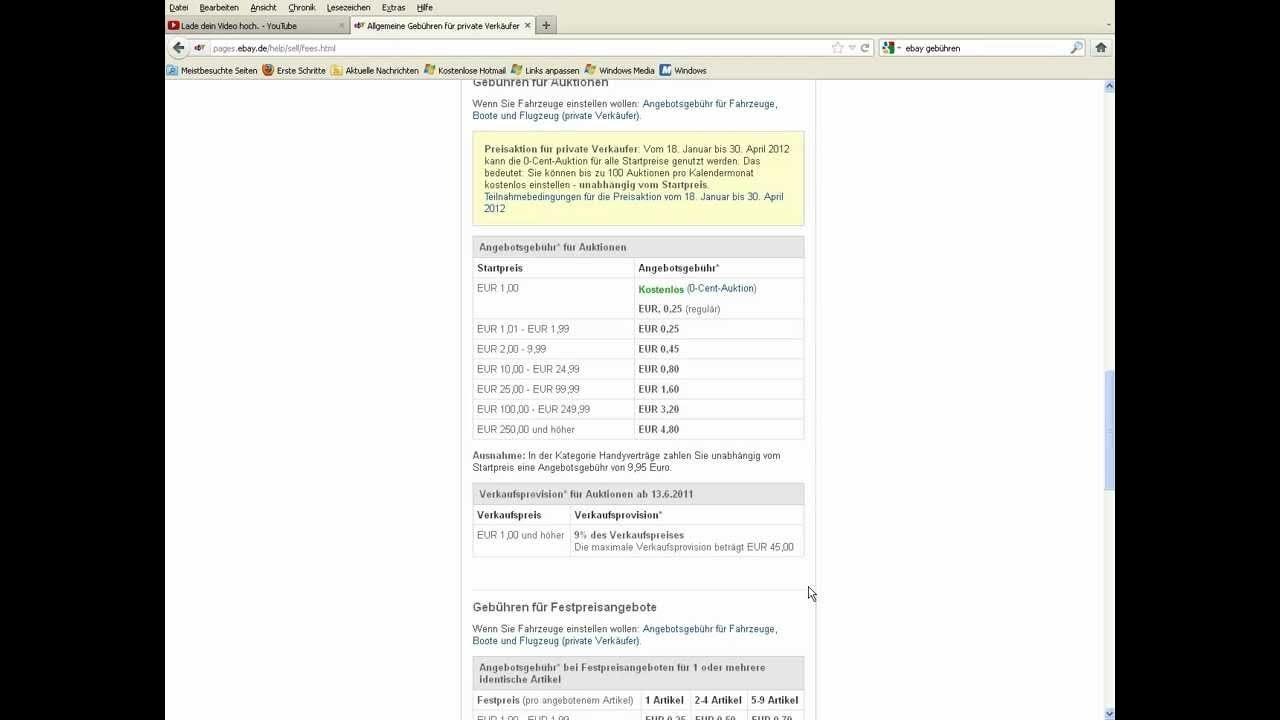Viewport: 1280px width, 720px height.
Task: Open the Extras menu
Action: 393,7
